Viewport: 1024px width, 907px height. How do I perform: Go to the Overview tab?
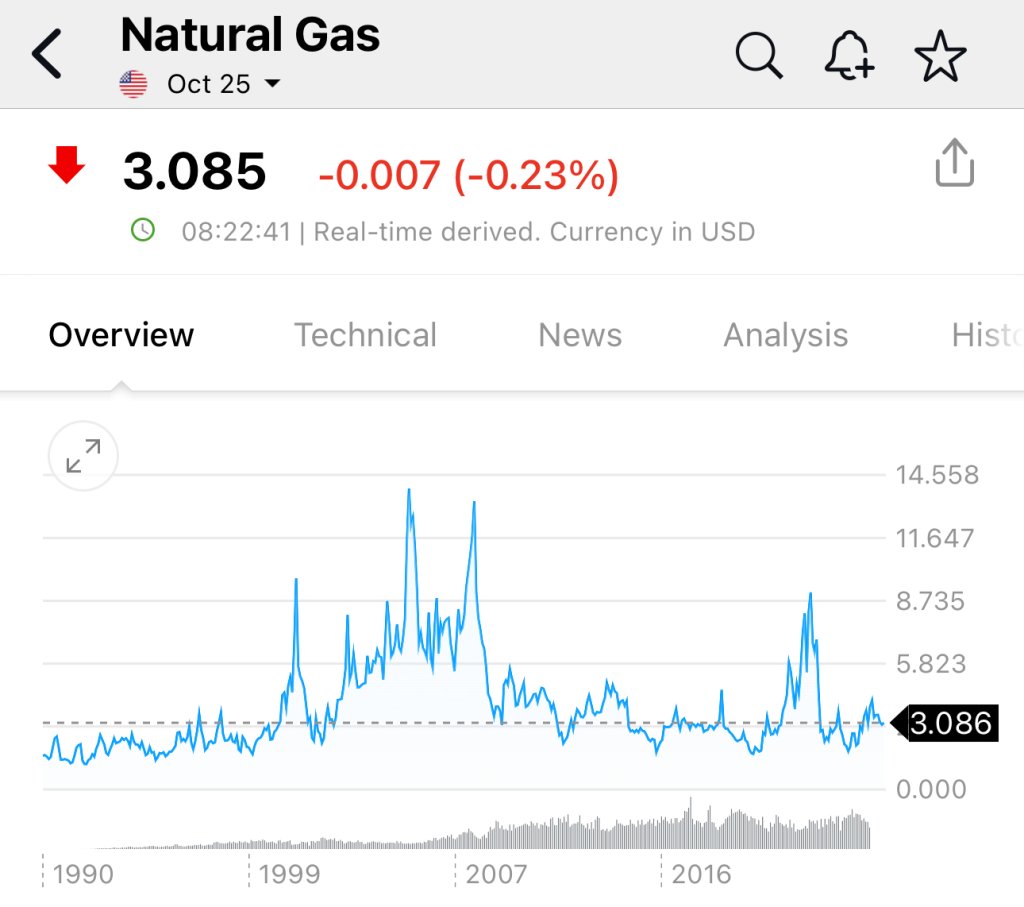(x=121, y=335)
